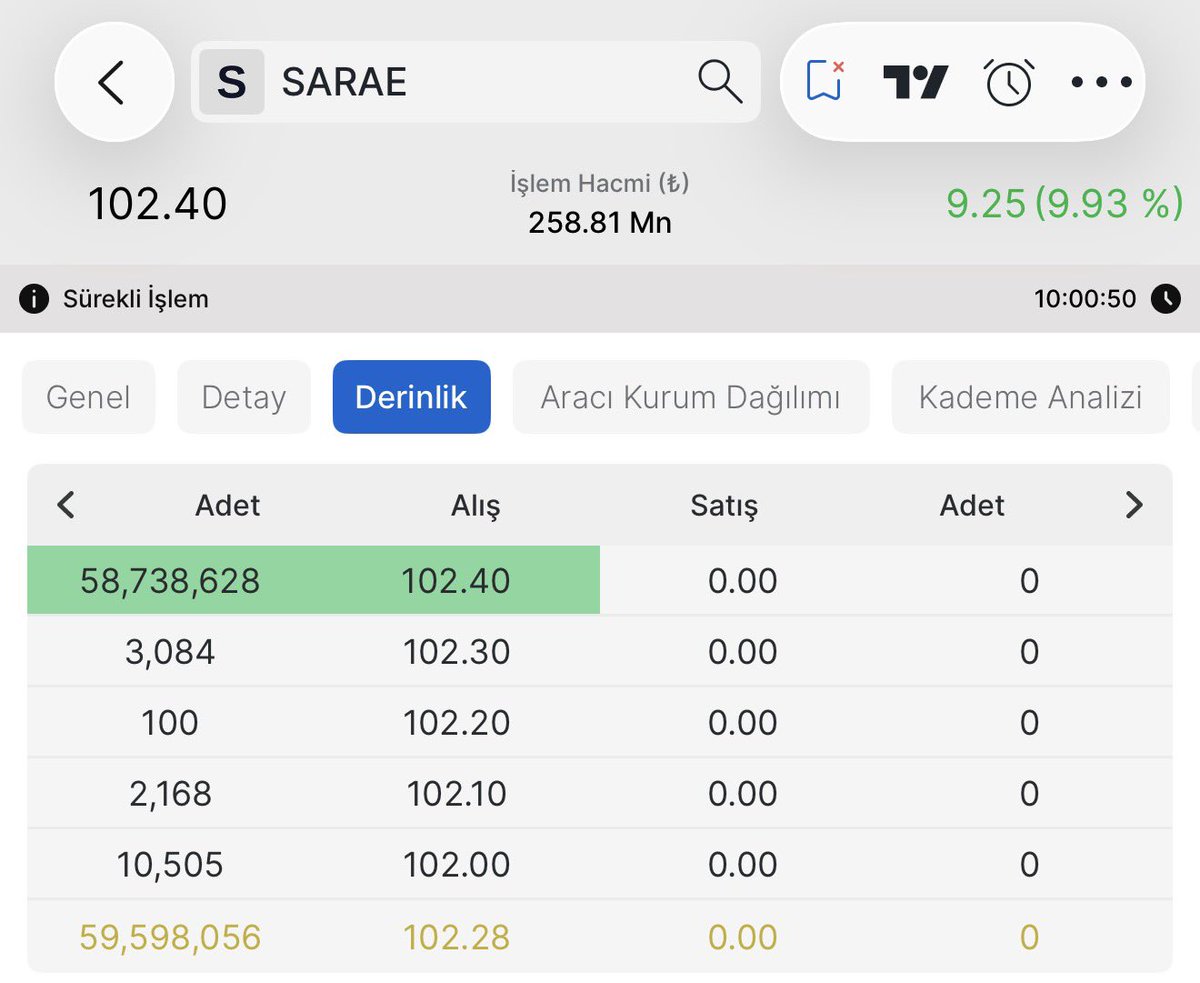
Task: Tap the 10:00:50 time display
Action: (1085, 298)
